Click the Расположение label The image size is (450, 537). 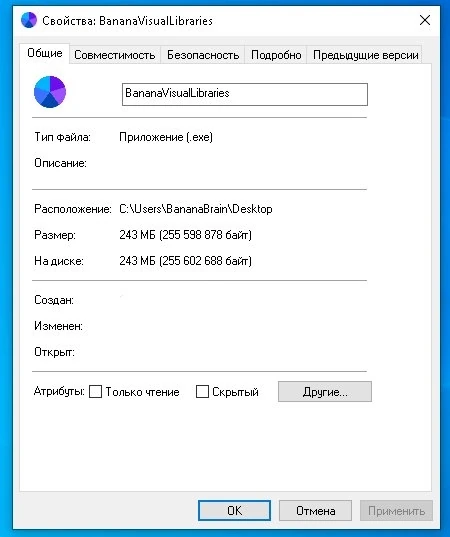pos(73,209)
